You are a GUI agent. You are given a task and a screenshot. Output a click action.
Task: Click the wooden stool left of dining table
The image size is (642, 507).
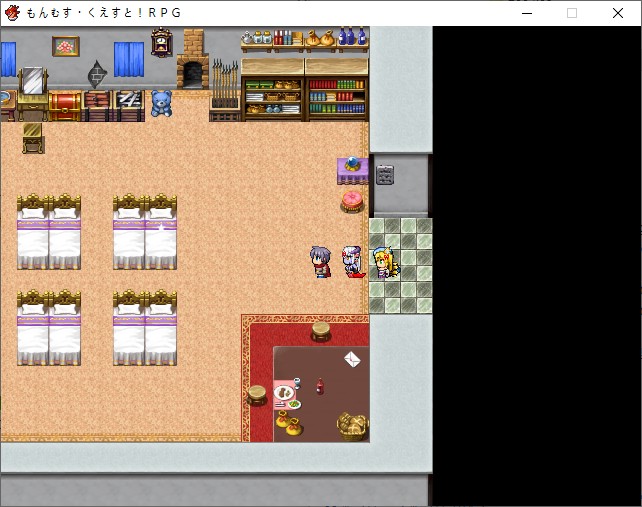(257, 395)
